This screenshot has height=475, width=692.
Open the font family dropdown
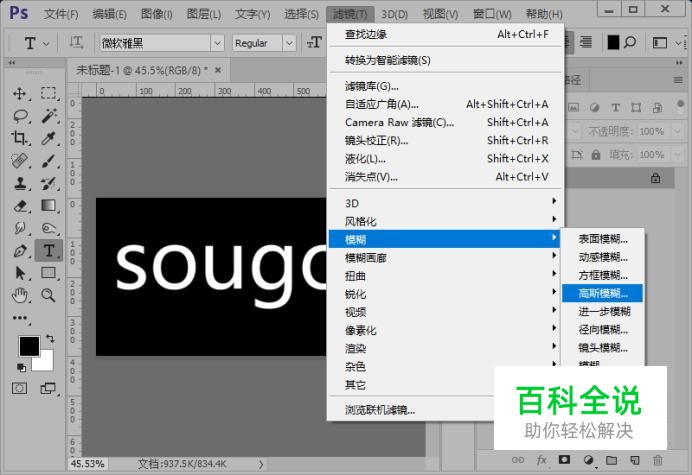click(217, 43)
